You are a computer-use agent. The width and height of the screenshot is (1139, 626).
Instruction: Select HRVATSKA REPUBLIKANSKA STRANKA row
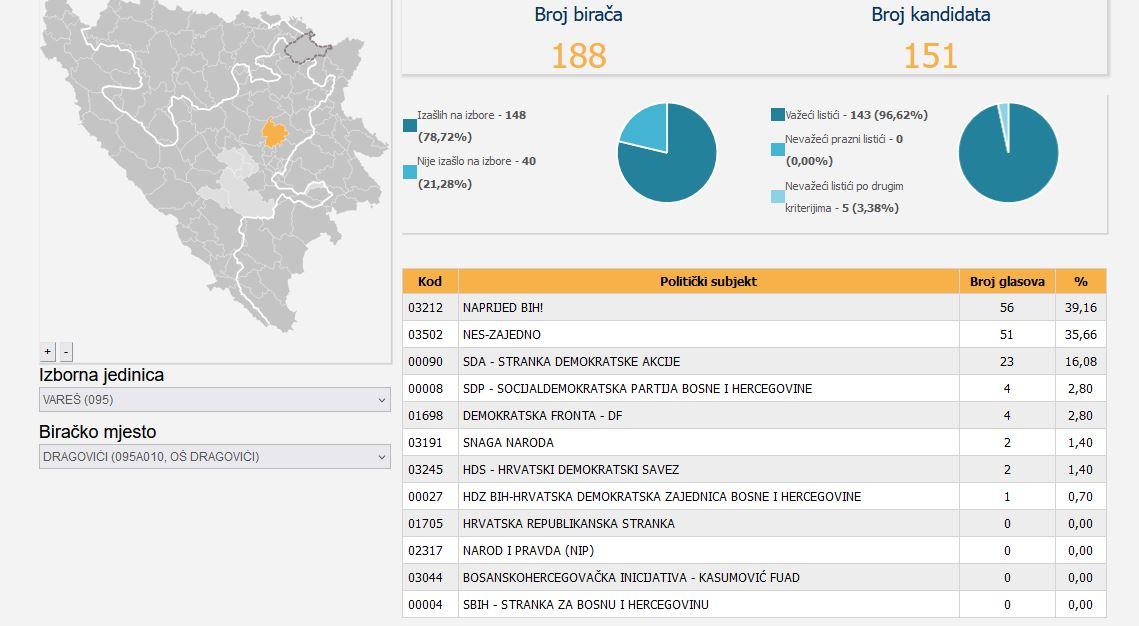[754, 524]
